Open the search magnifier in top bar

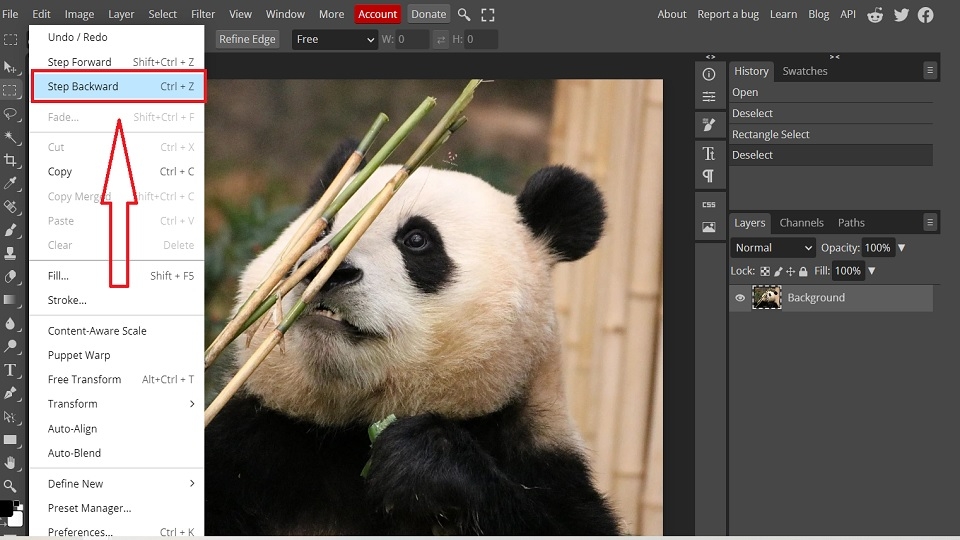[x=464, y=14]
